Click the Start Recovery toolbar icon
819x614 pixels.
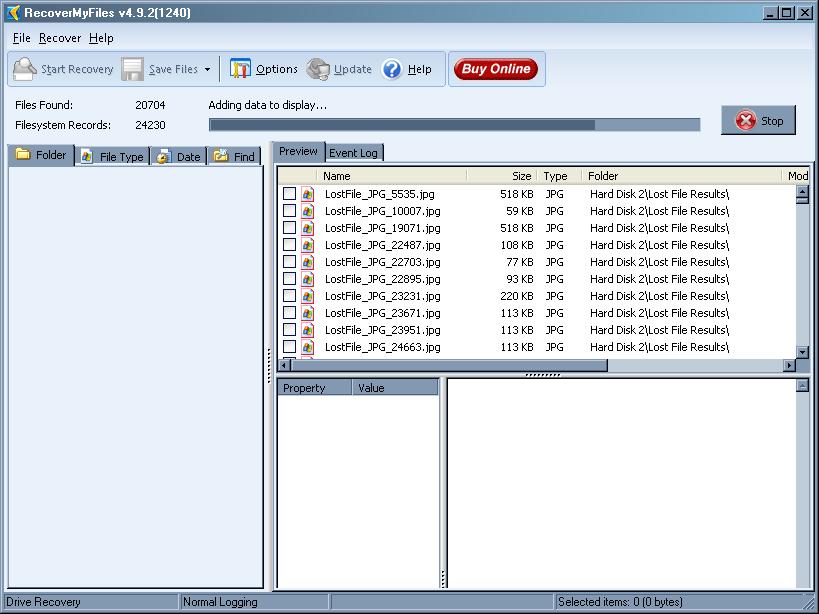click(25, 69)
